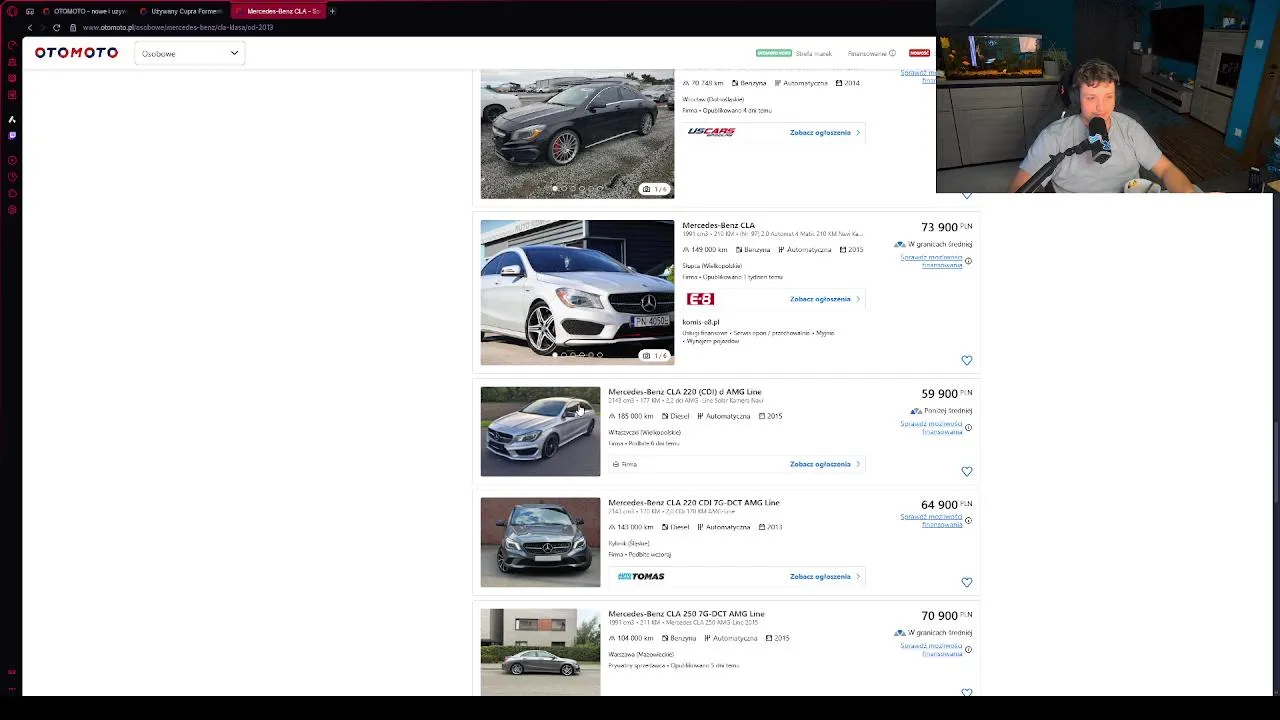This screenshot has width=1280, height=720.
Task: Open Aria AI from the browser sidebar
Action: tap(12, 119)
